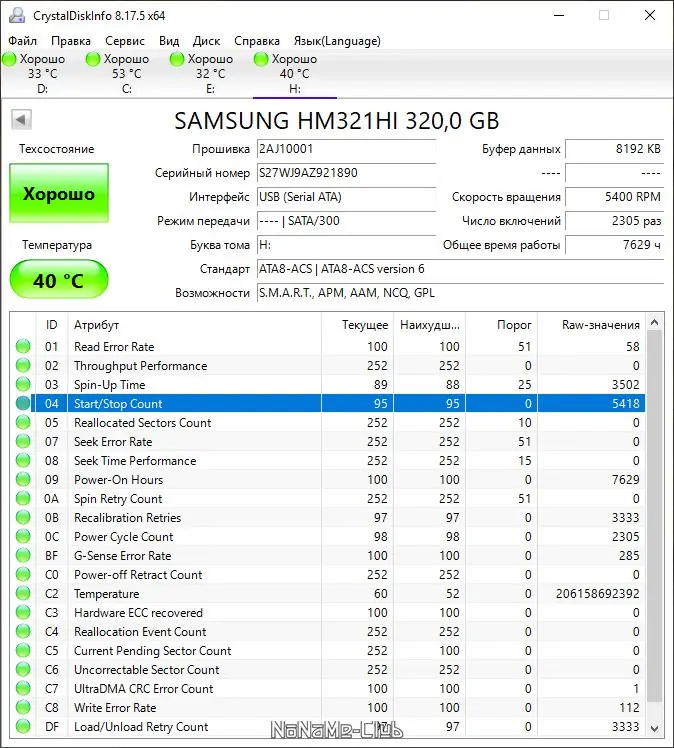The width and height of the screenshot is (674, 748).
Task: Select disk H: tab at 40 °C
Action: 294,73
